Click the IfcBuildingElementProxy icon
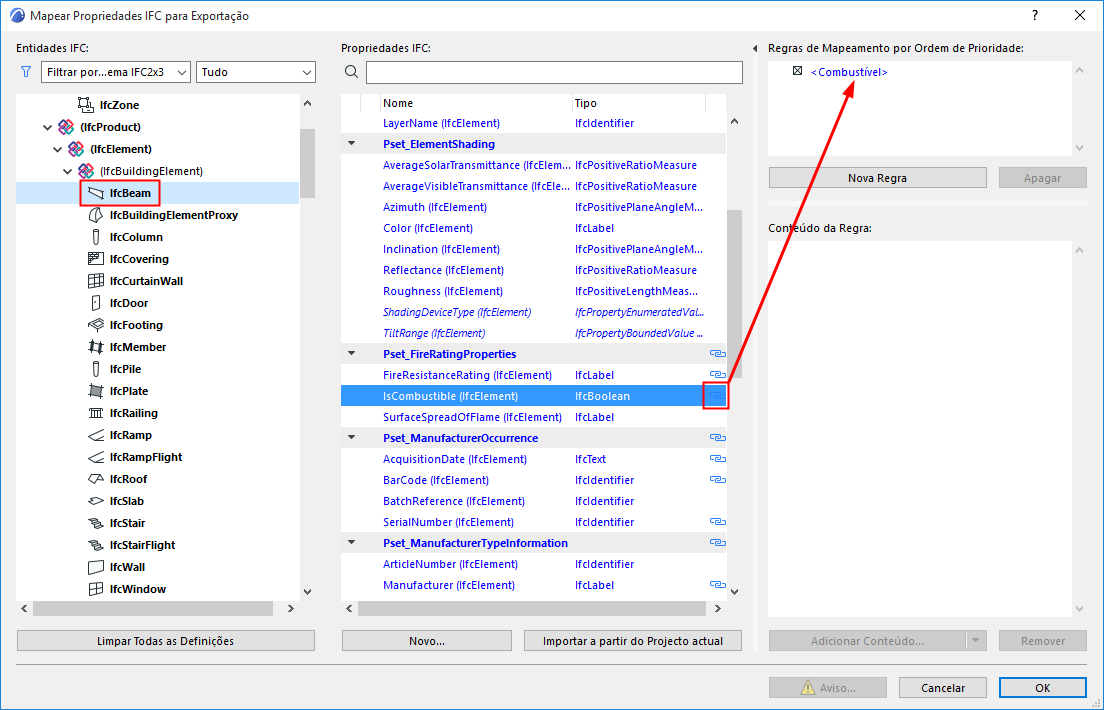1104x710 pixels. pyautogui.click(x=96, y=215)
